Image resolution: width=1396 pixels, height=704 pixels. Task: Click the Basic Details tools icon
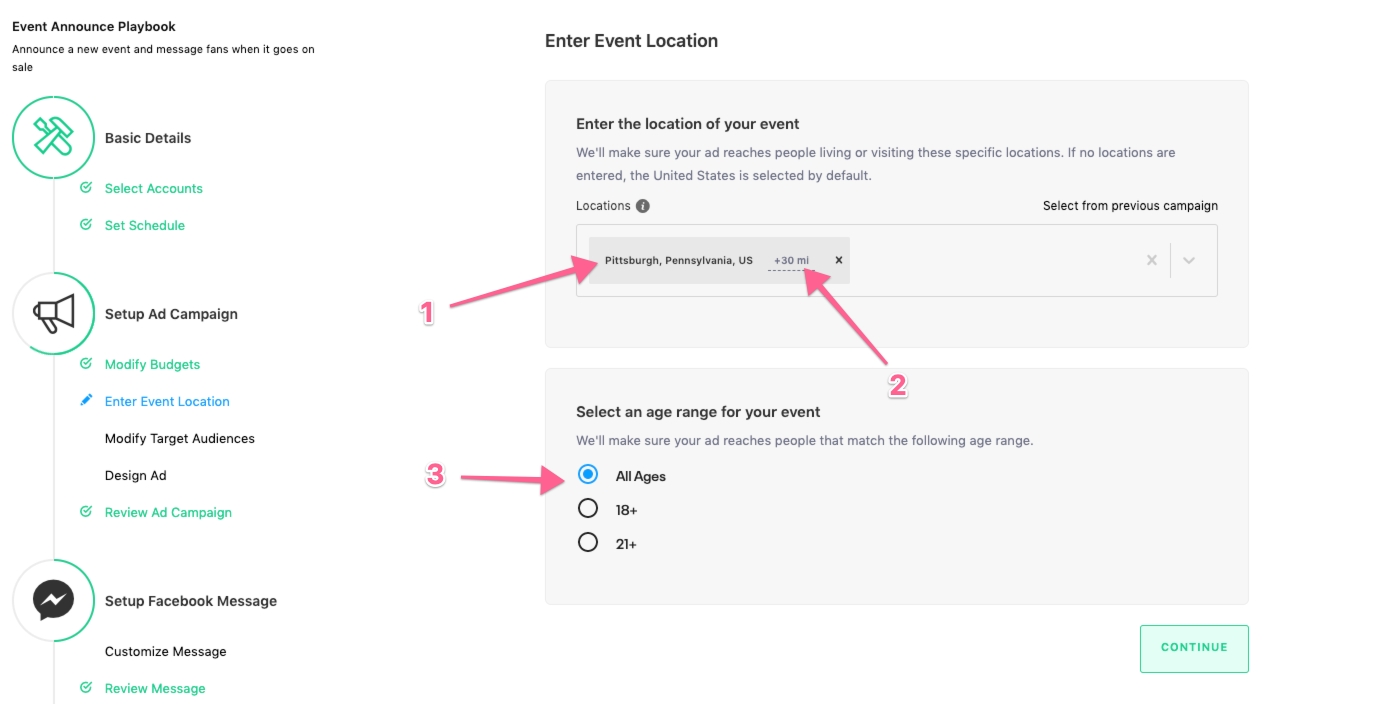click(53, 137)
